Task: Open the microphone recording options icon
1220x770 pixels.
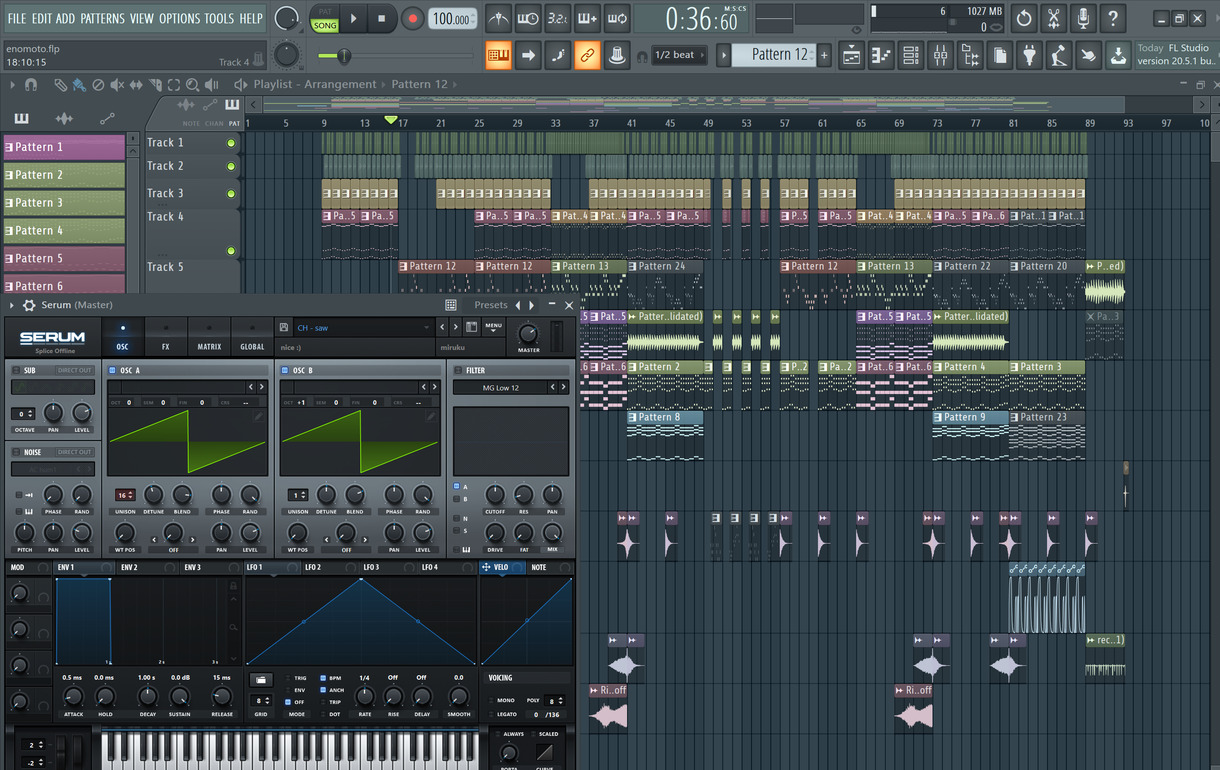Action: pos(1083,18)
